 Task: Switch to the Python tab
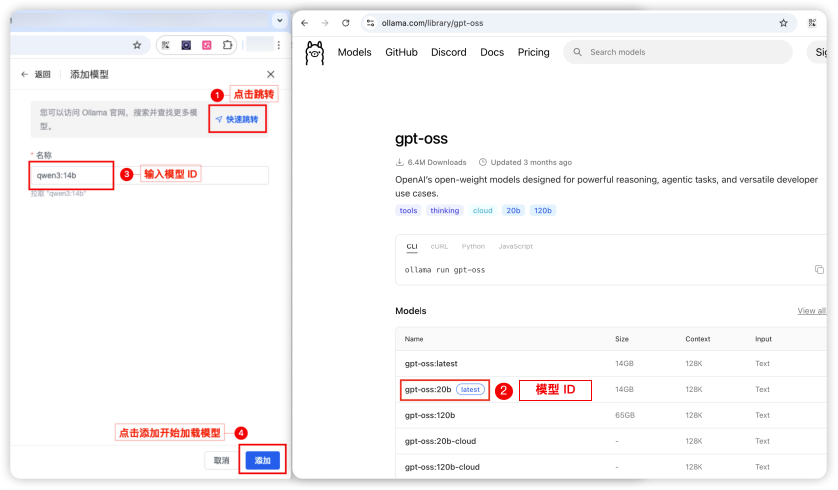point(473,246)
